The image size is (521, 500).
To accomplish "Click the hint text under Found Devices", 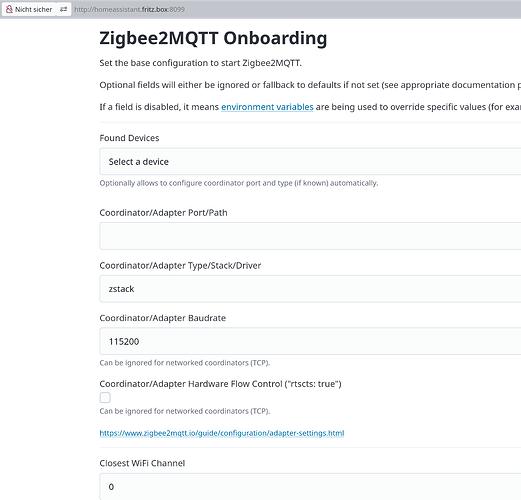I will pos(239,183).
